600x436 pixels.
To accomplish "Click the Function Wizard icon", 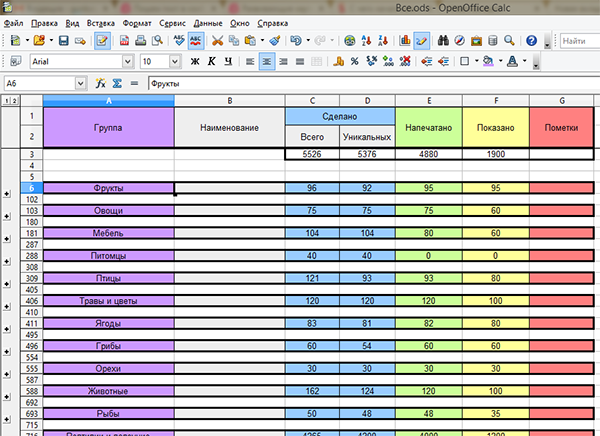I will pyautogui.click(x=101, y=84).
